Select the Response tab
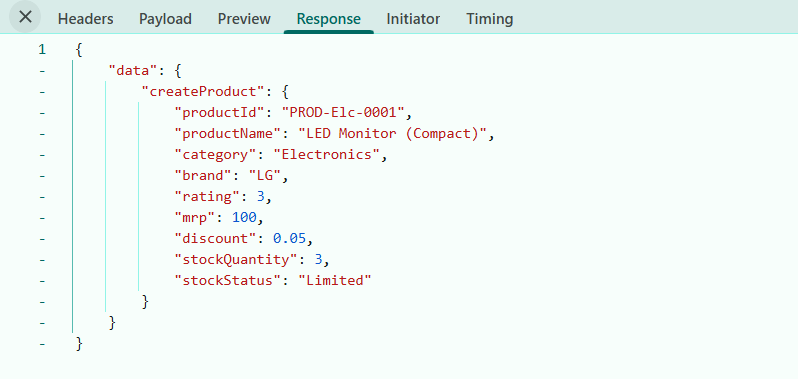This screenshot has height=379, width=798. click(329, 19)
